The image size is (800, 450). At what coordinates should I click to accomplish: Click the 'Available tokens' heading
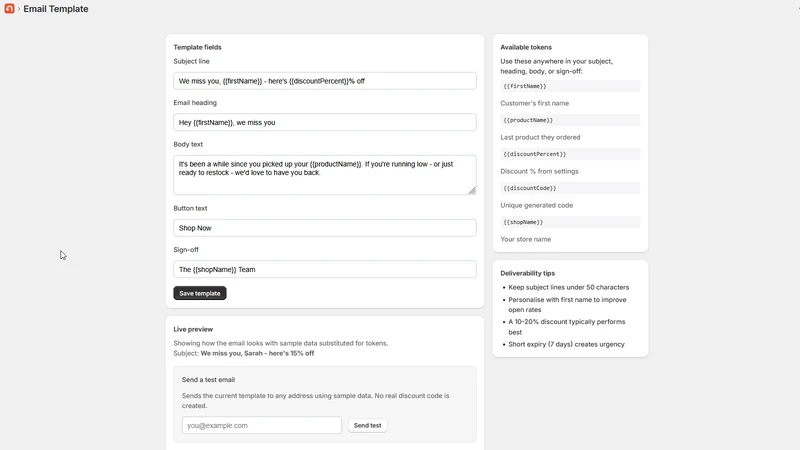(526, 47)
